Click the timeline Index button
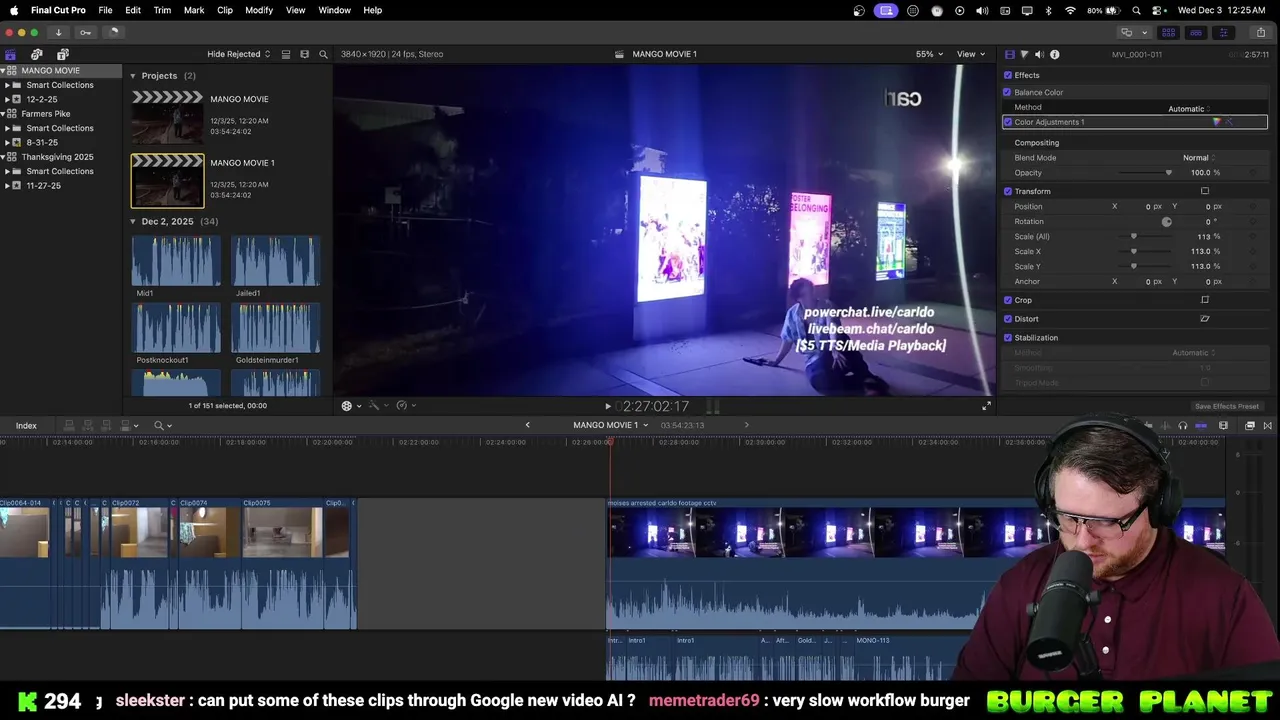The height and width of the screenshot is (720, 1280). pos(26,426)
